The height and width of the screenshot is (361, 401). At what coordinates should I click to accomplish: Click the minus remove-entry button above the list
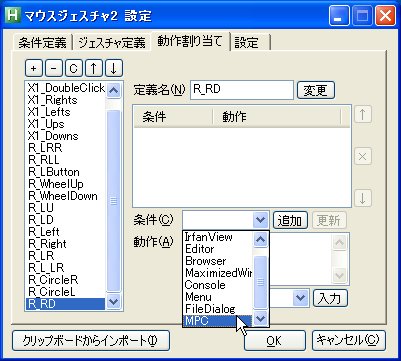[x=54, y=69]
